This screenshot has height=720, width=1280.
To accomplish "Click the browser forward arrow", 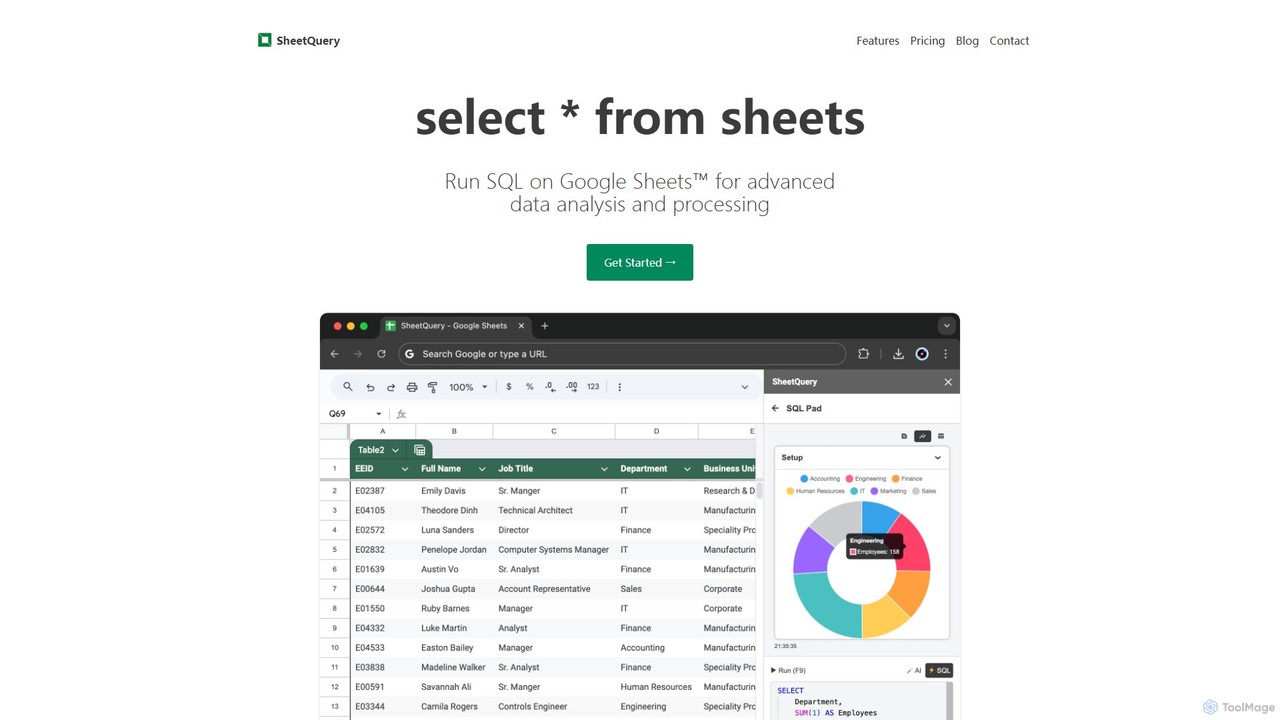I will click(x=358, y=354).
